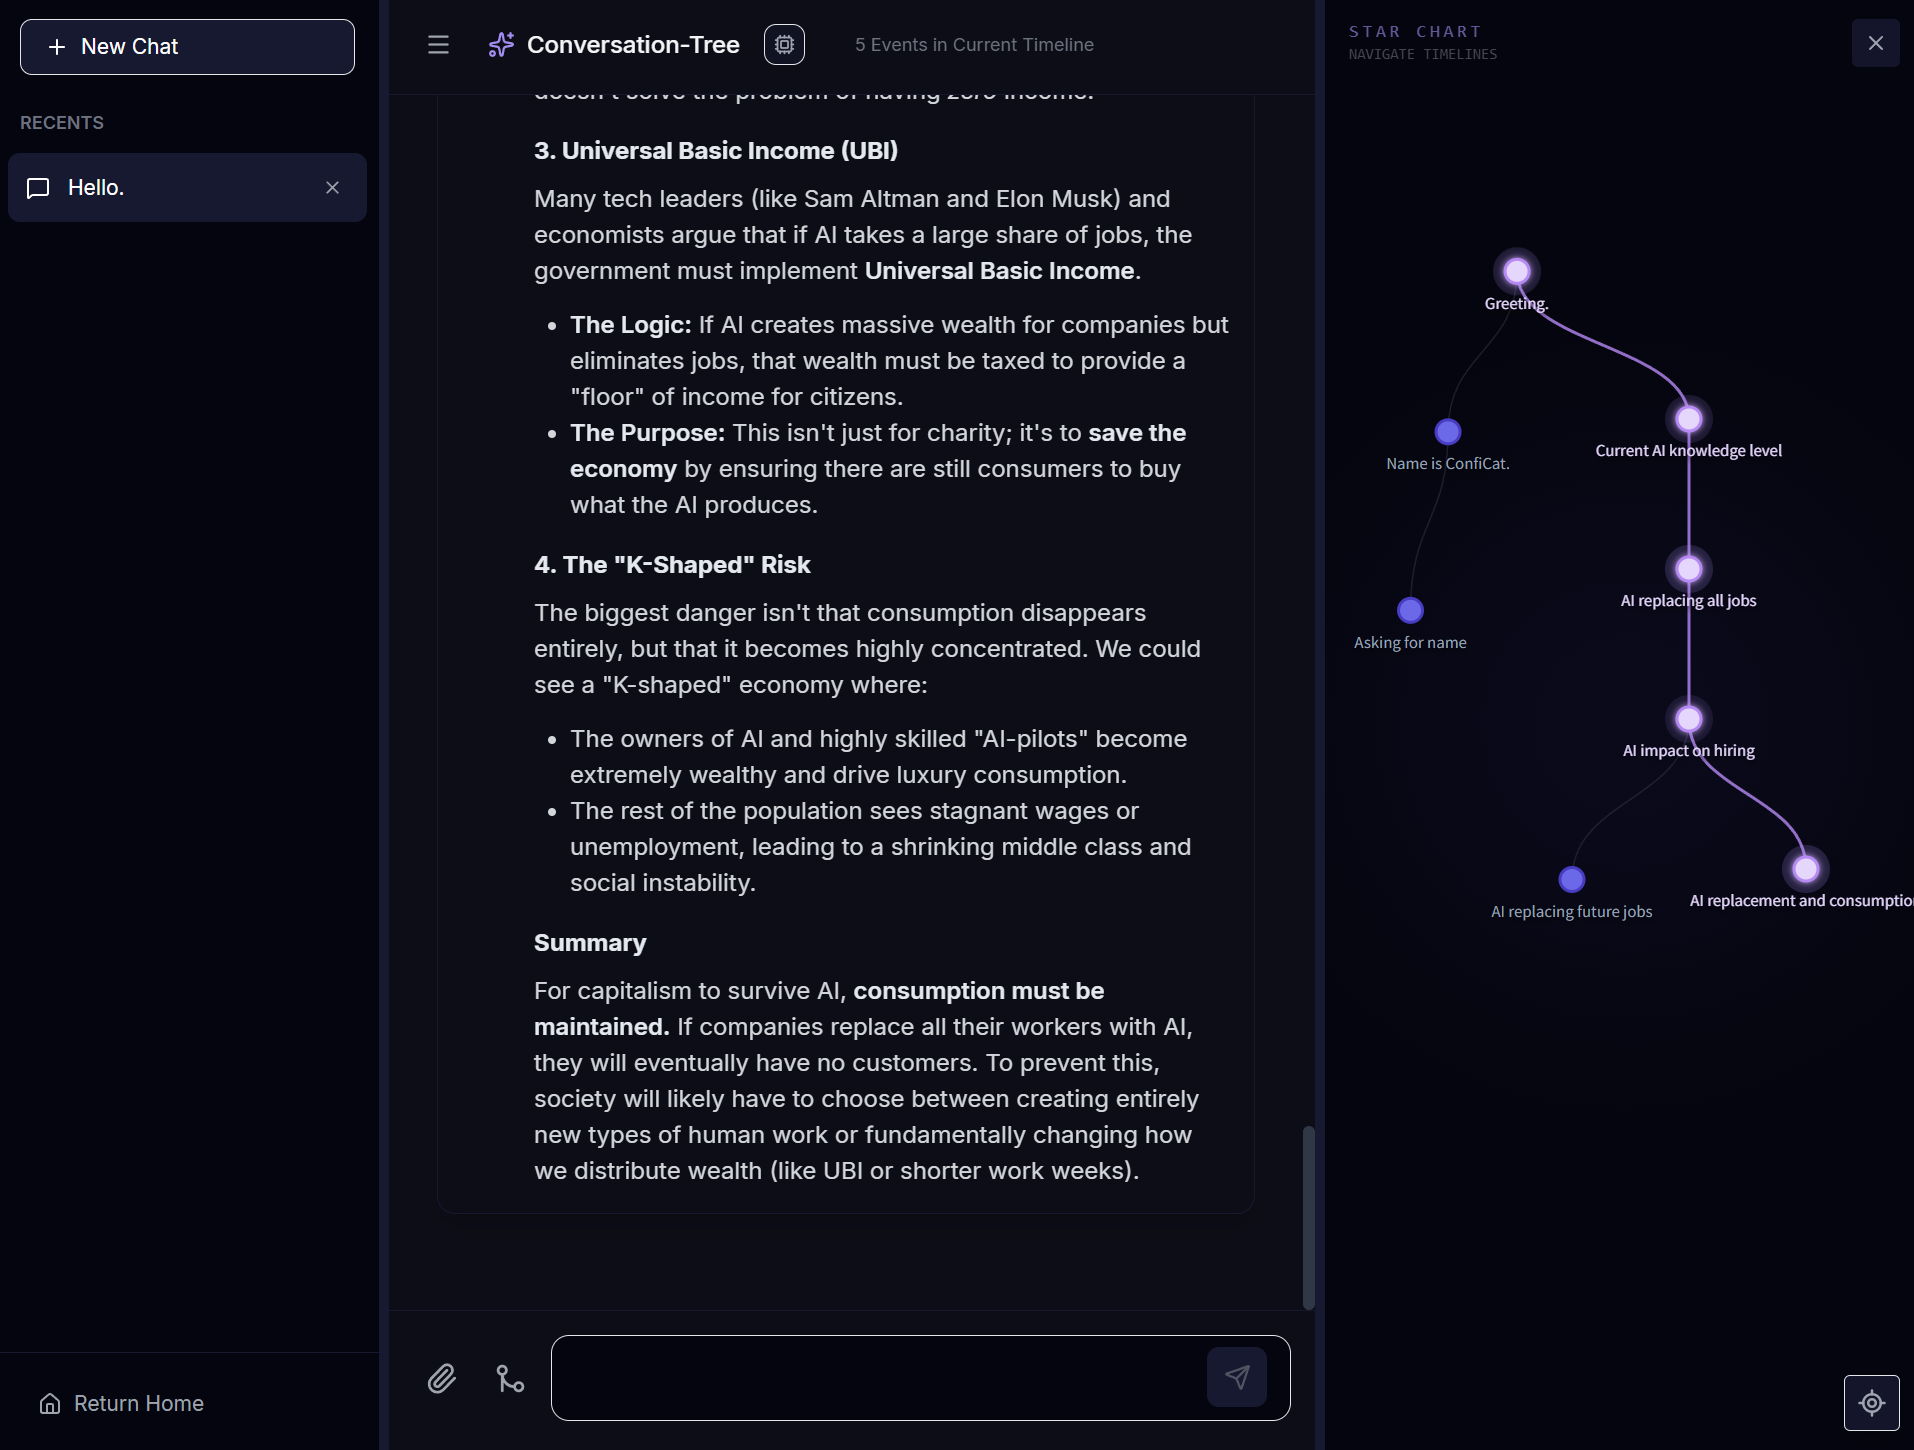
Task: Select the AI replacing future jobs node
Action: [1572, 879]
